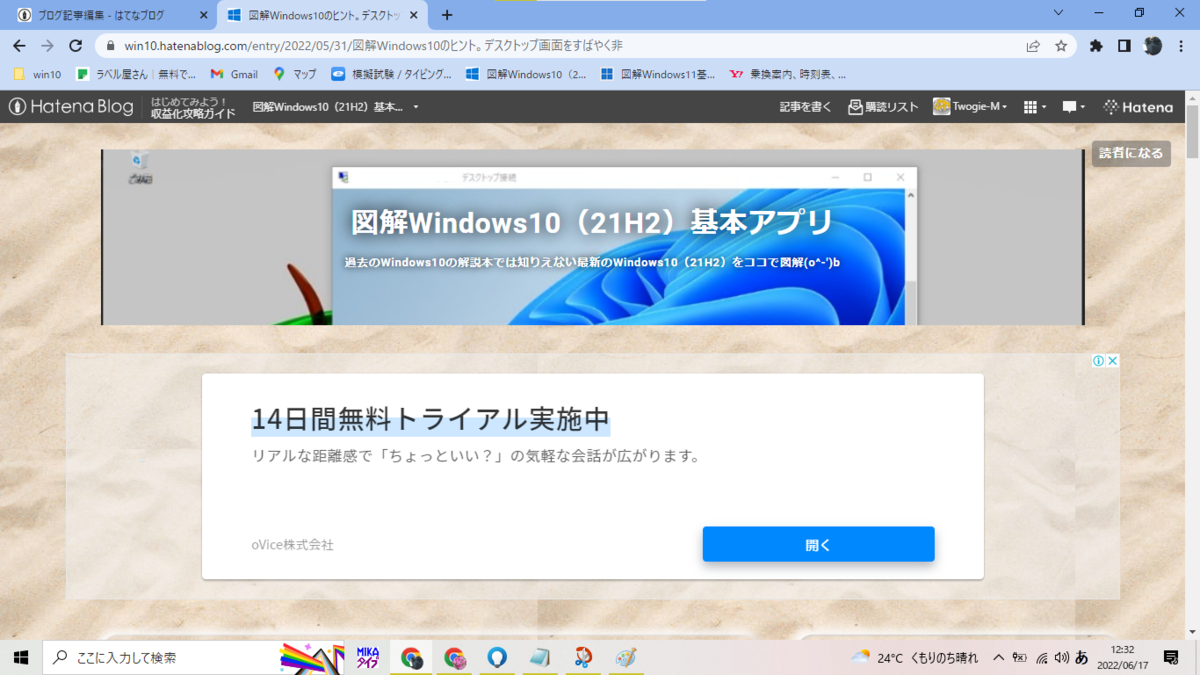The width and height of the screenshot is (1200, 675).
Task: Open the second Chrome taskbar icon with pink badge
Action: tap(454, 657)
